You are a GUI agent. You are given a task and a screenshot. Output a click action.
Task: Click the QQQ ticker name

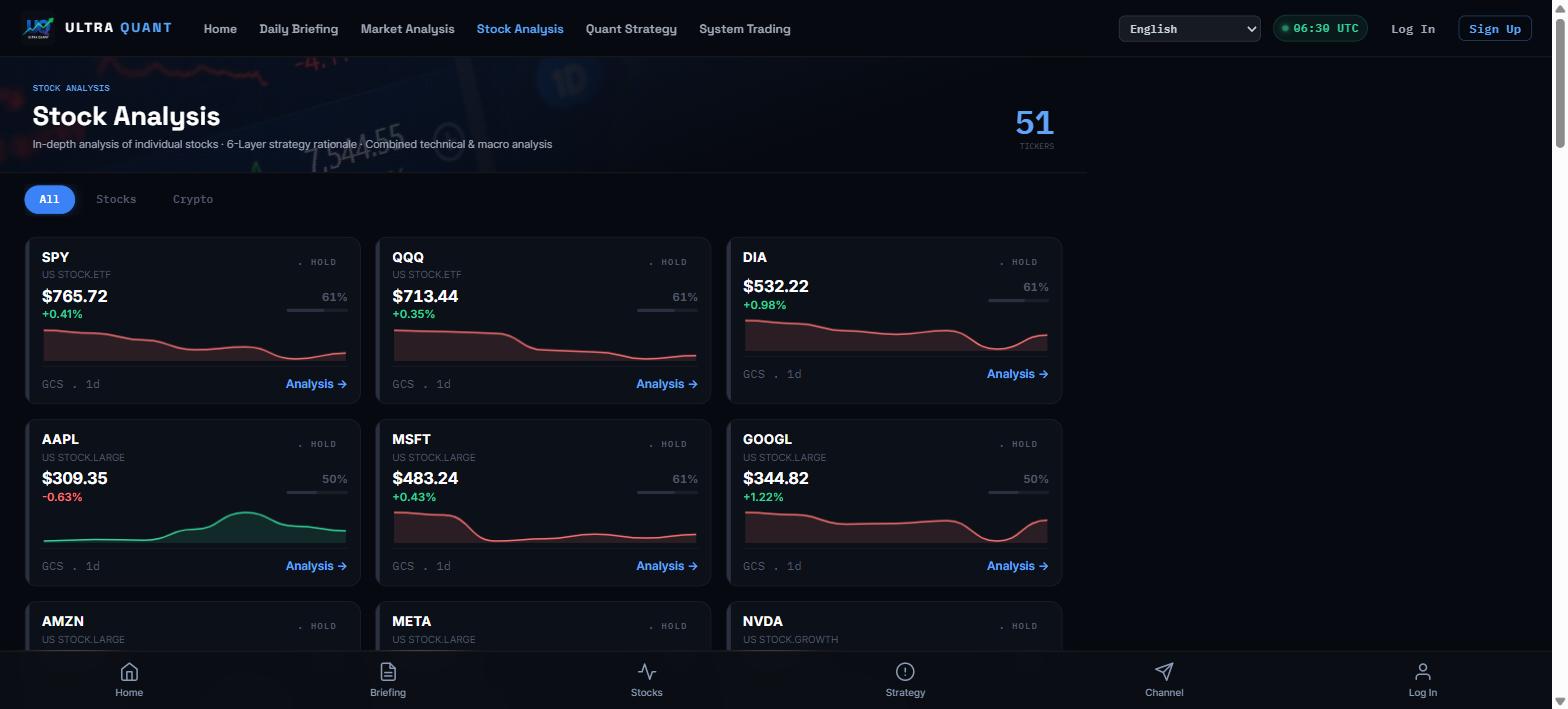pyautogui.click(x=408, y=257)
